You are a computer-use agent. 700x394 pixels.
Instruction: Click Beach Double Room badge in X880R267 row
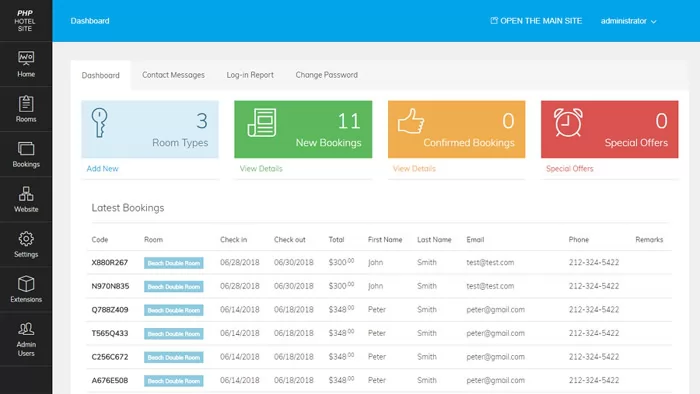point(174,263)
